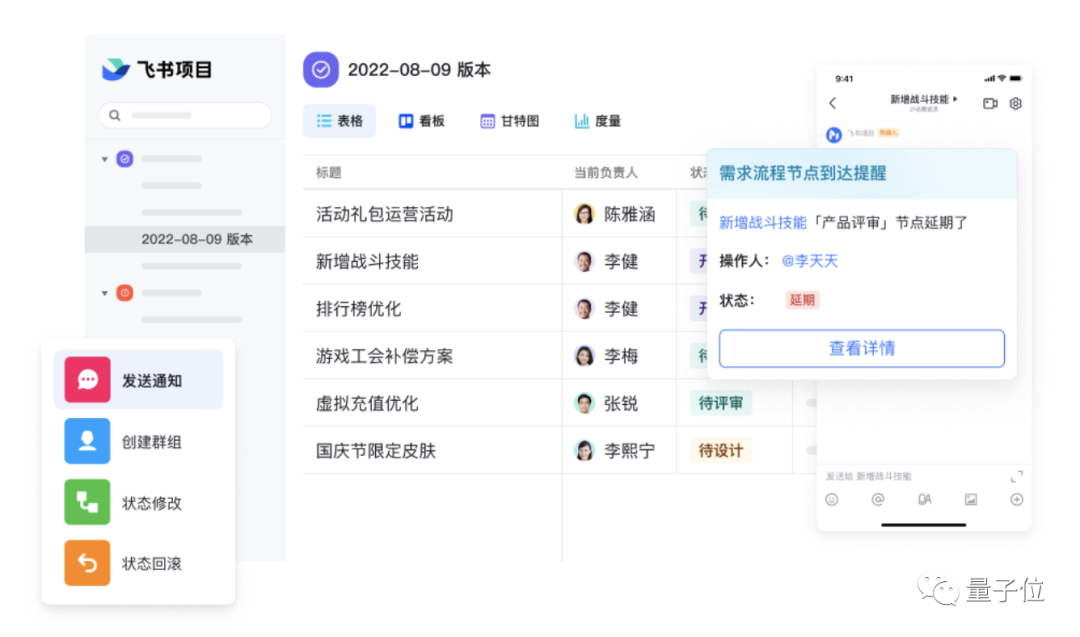This screenshot has width=1080, height=637.
Task: Click the purple checkmark group icon in sidebar
Action: click(125, 159)
